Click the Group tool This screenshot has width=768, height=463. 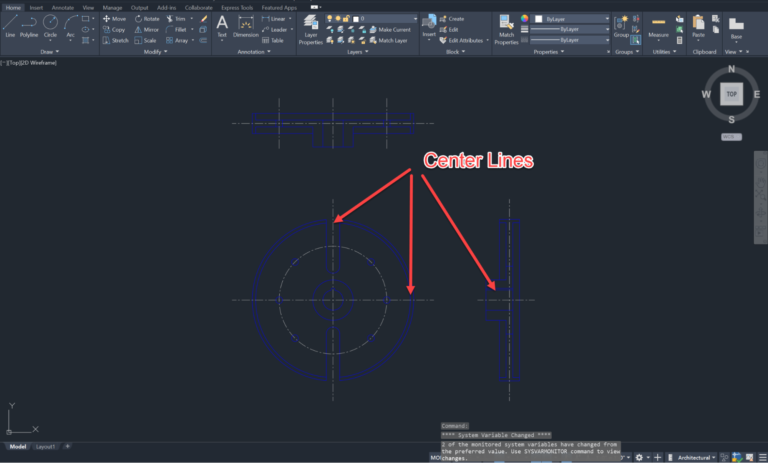pos(621,26)
